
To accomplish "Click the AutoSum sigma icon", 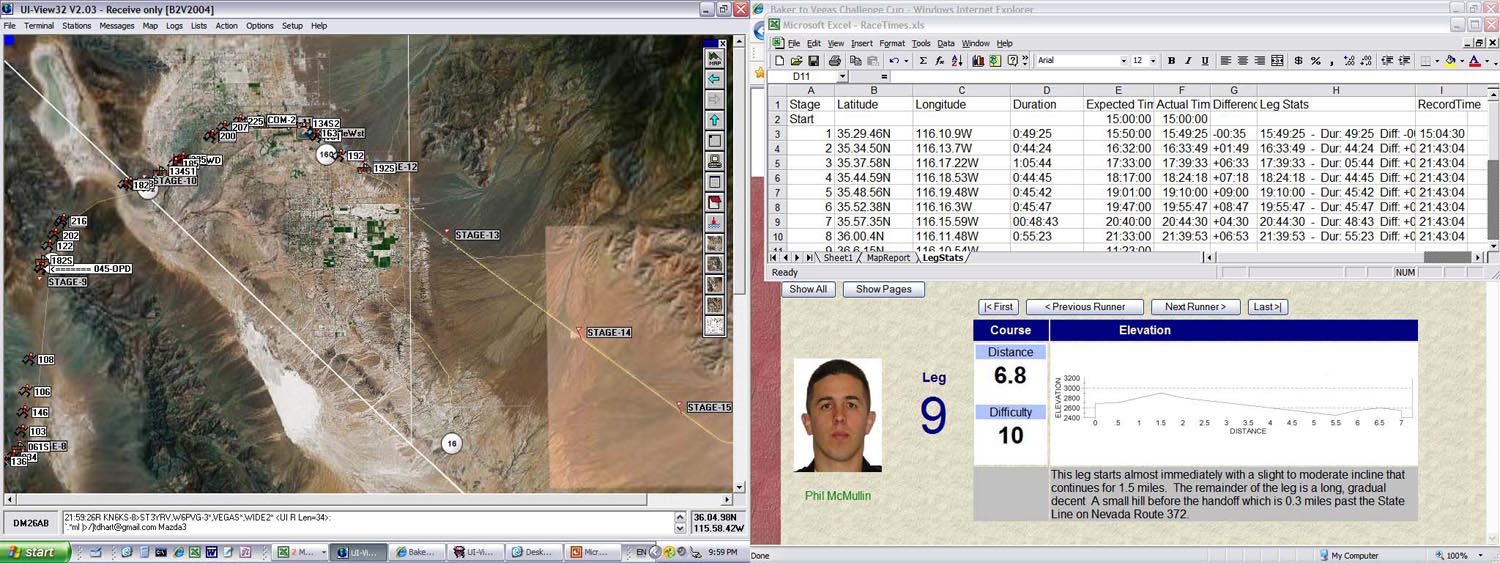I will pos(923,61).
